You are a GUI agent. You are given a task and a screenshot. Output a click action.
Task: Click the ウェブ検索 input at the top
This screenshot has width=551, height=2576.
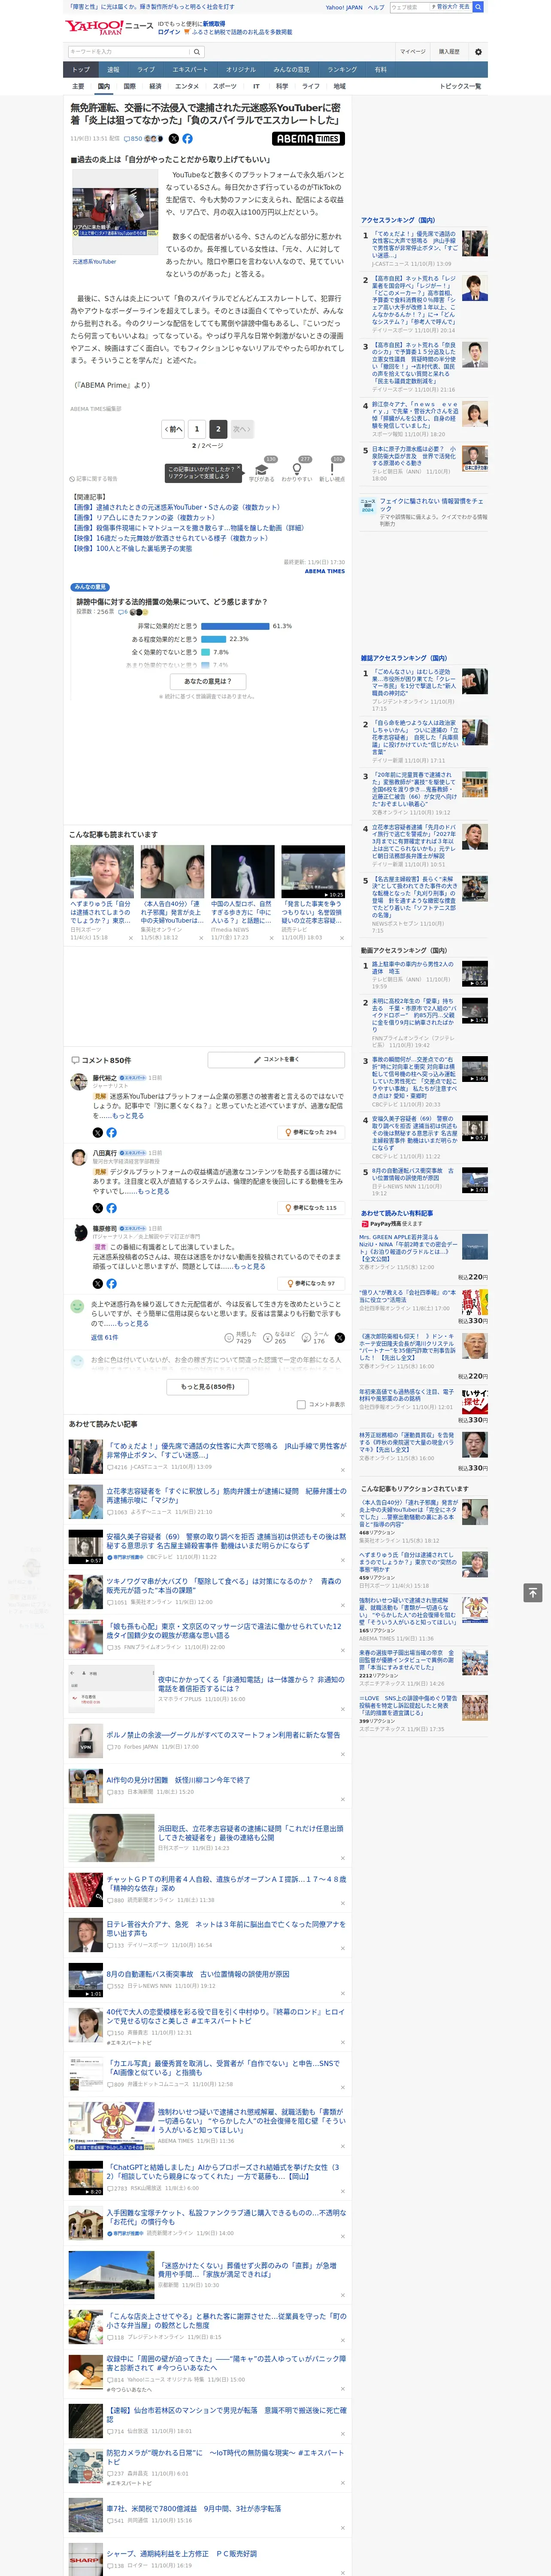[x=409, y=7]
